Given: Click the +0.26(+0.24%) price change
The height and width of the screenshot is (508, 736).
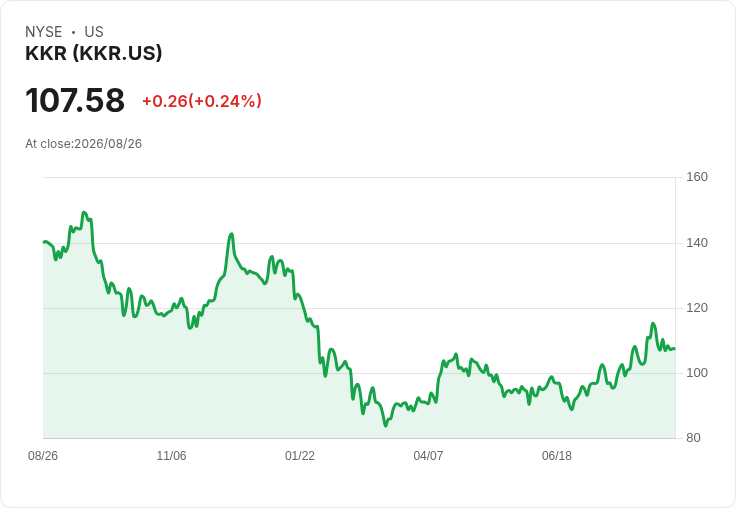Looking at the screenshot, I should 202,101.
